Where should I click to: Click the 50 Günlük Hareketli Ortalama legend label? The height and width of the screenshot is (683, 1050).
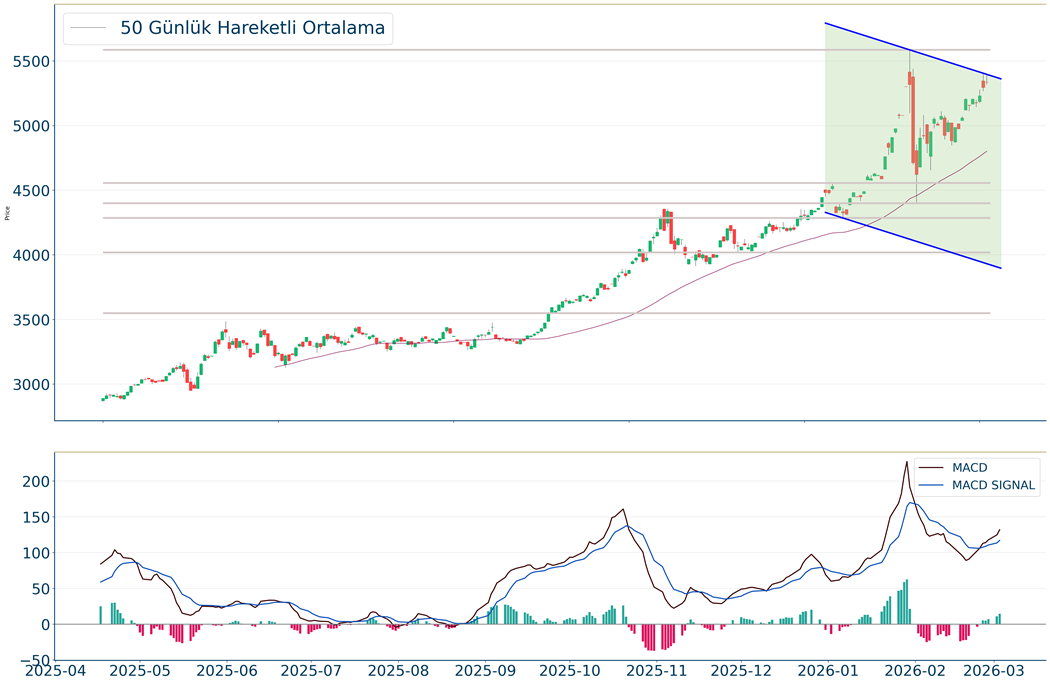(252, 28)
